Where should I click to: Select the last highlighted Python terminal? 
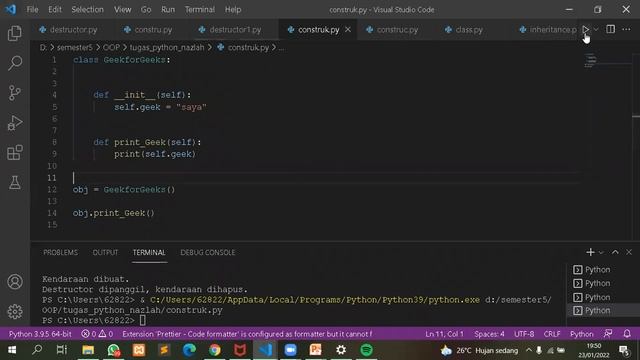(x=603, y=311)
